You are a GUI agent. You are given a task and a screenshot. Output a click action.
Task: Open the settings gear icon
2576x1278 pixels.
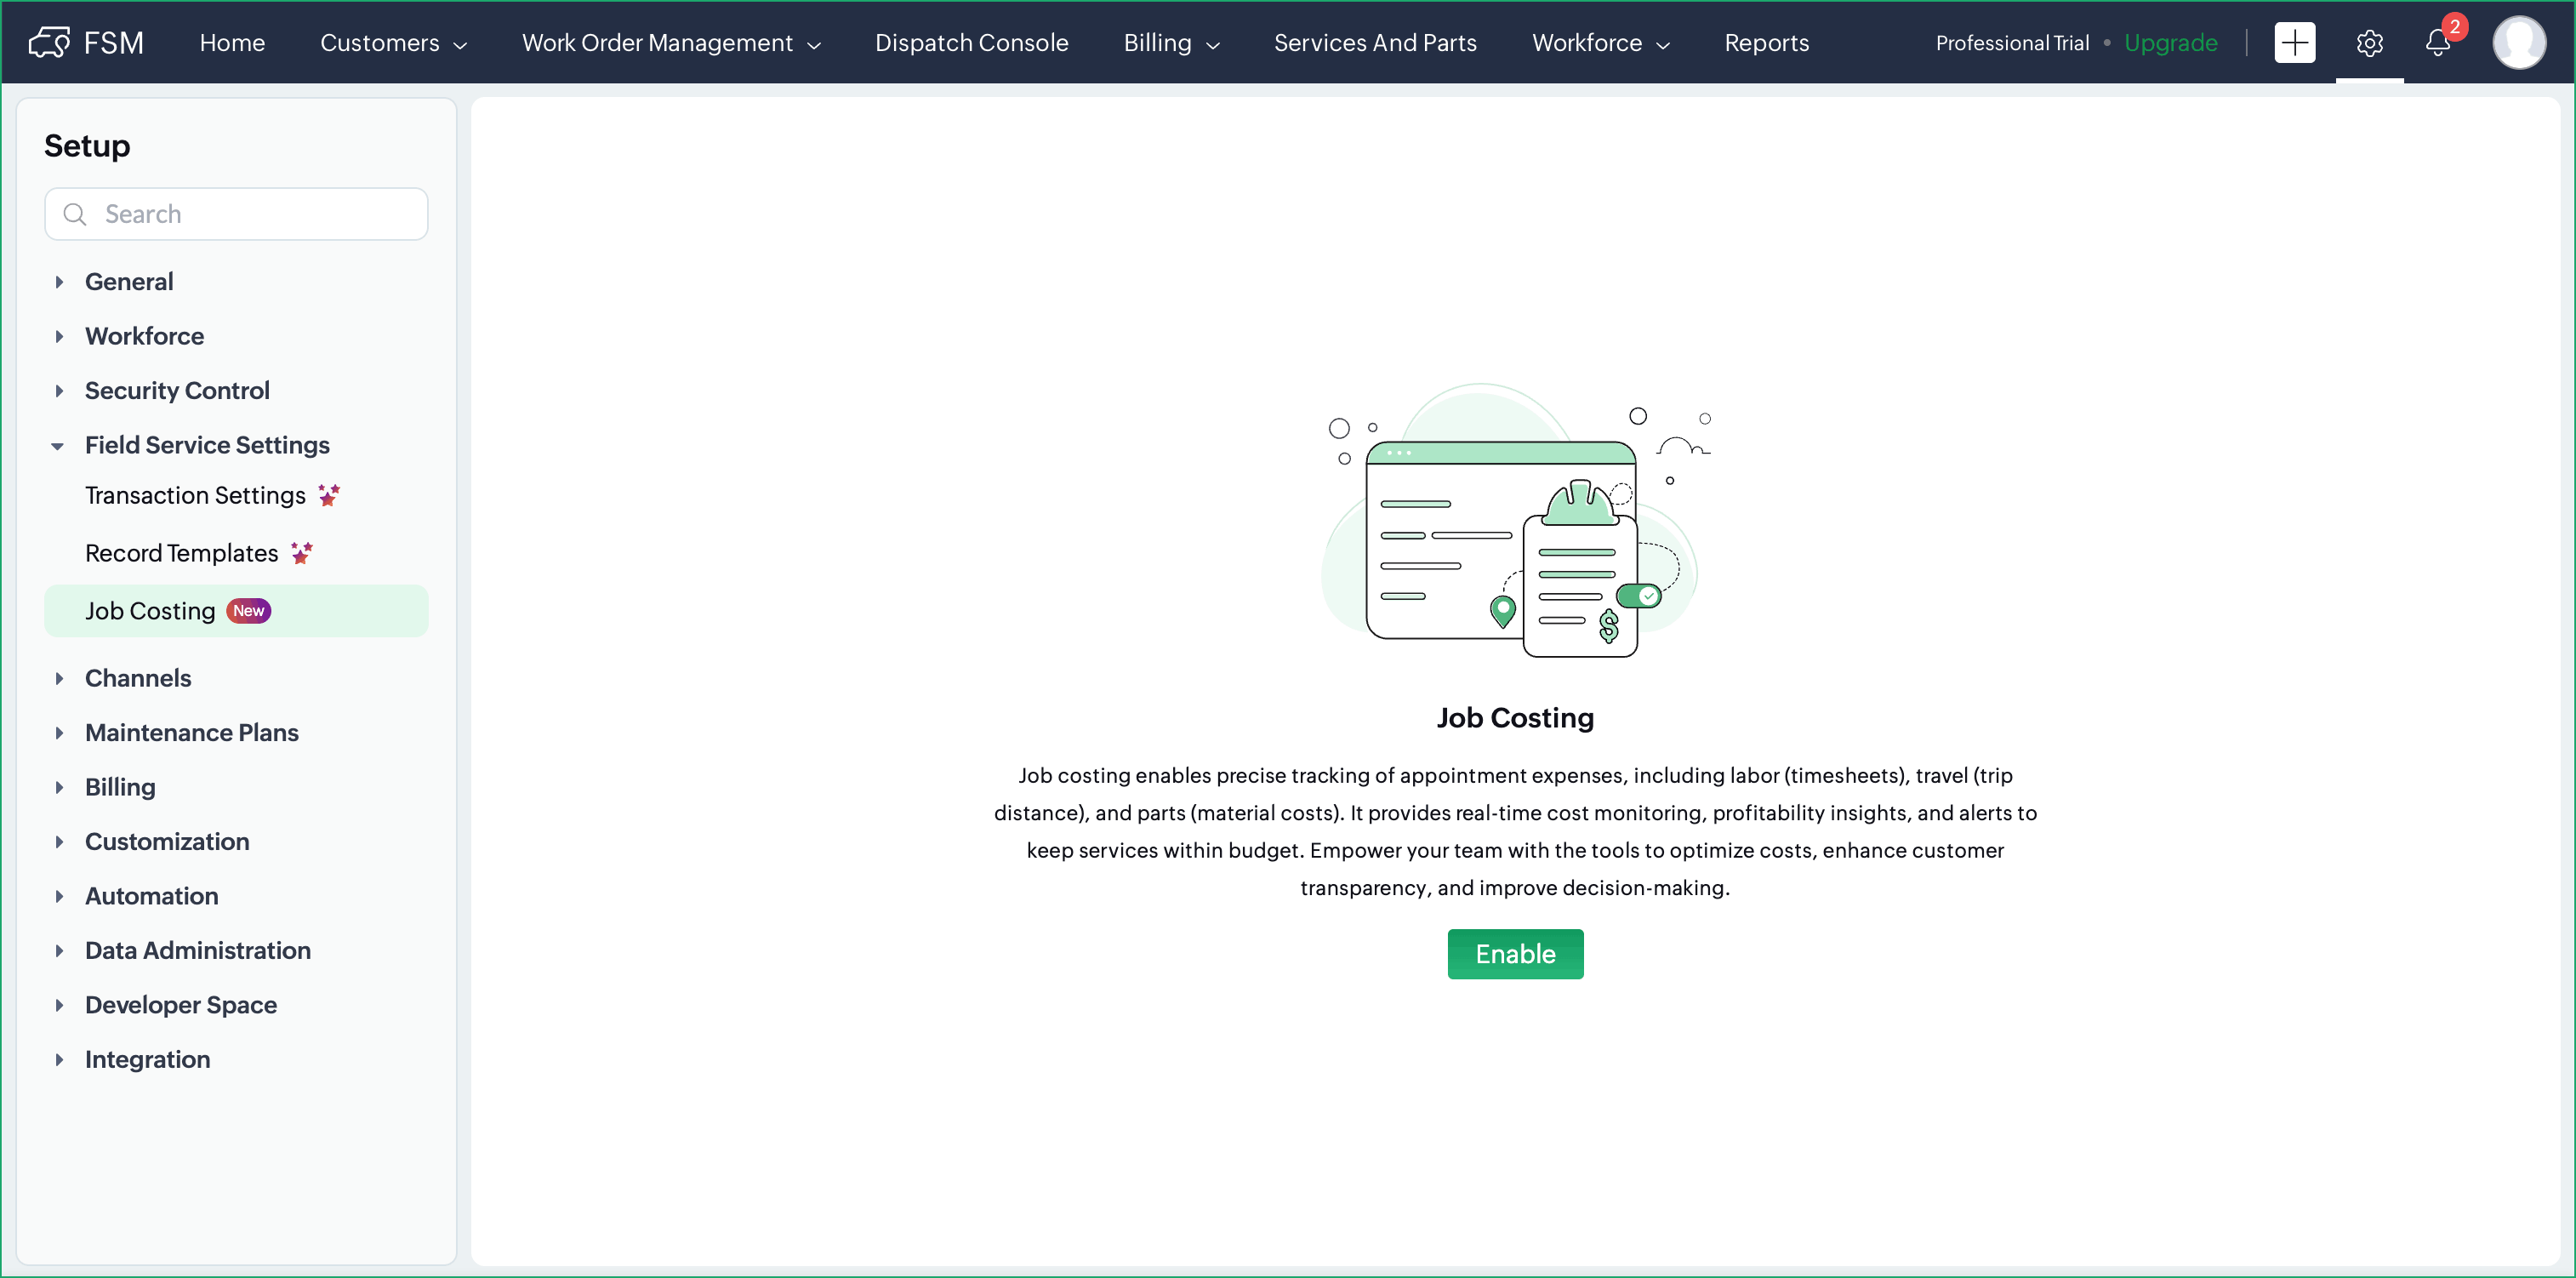[x=2369, y=42]
